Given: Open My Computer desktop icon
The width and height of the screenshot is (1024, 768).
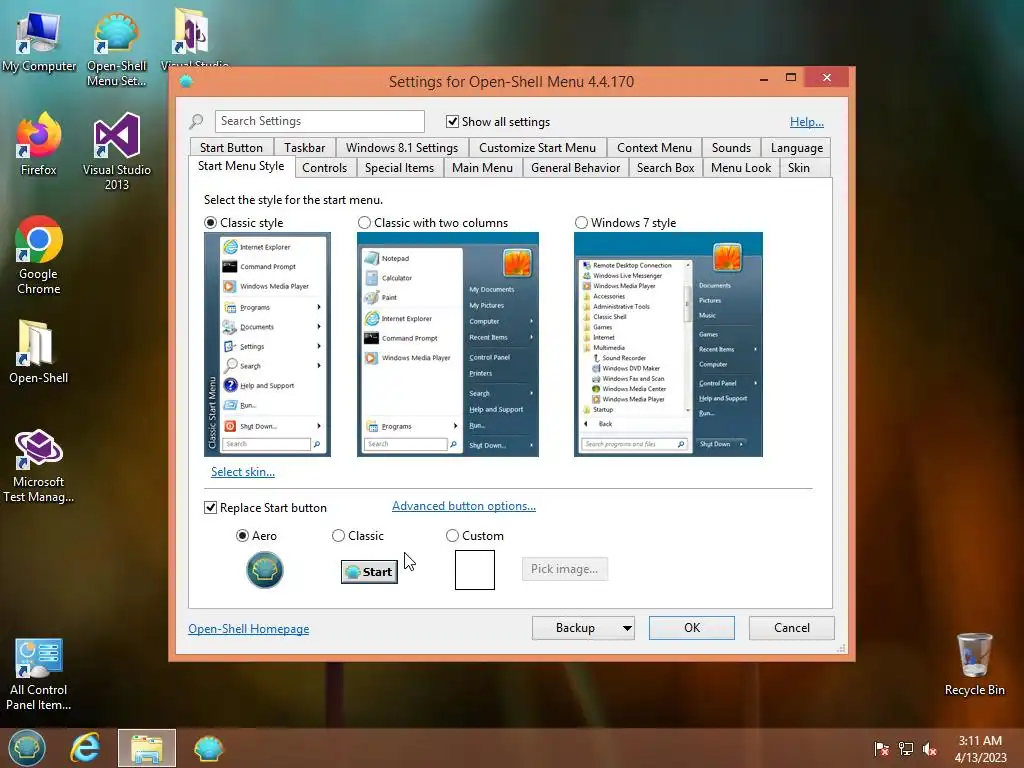Looking at the screenshot, I should pyautogui.click(x=39, y=40).
